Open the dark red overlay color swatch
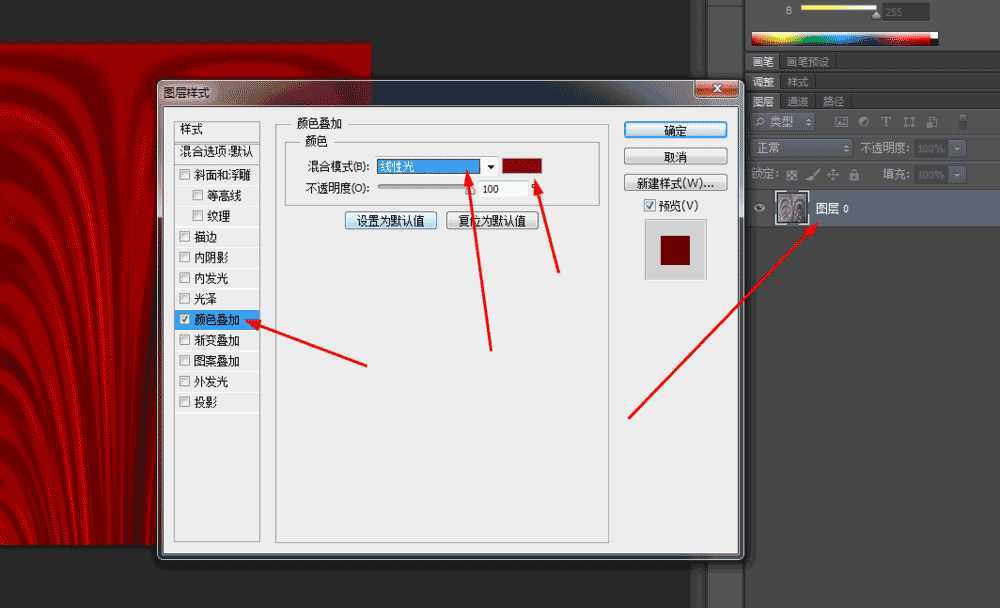This screenshot has width=1000, height=608. [523, 166]
